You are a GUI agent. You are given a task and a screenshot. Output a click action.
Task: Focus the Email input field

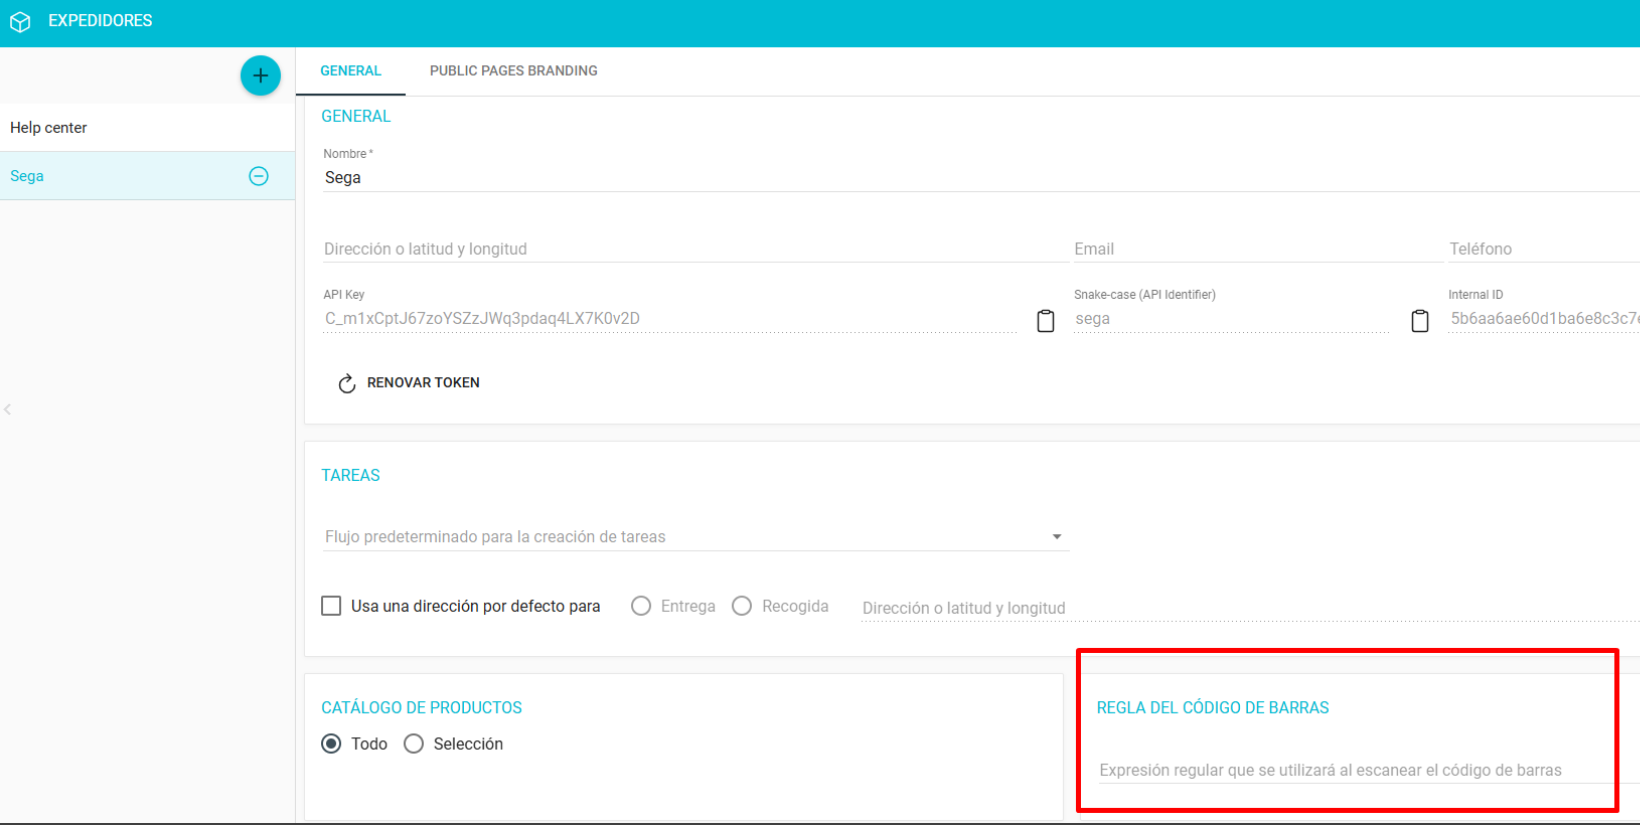pyautogui.click(x=1255, y=249)
